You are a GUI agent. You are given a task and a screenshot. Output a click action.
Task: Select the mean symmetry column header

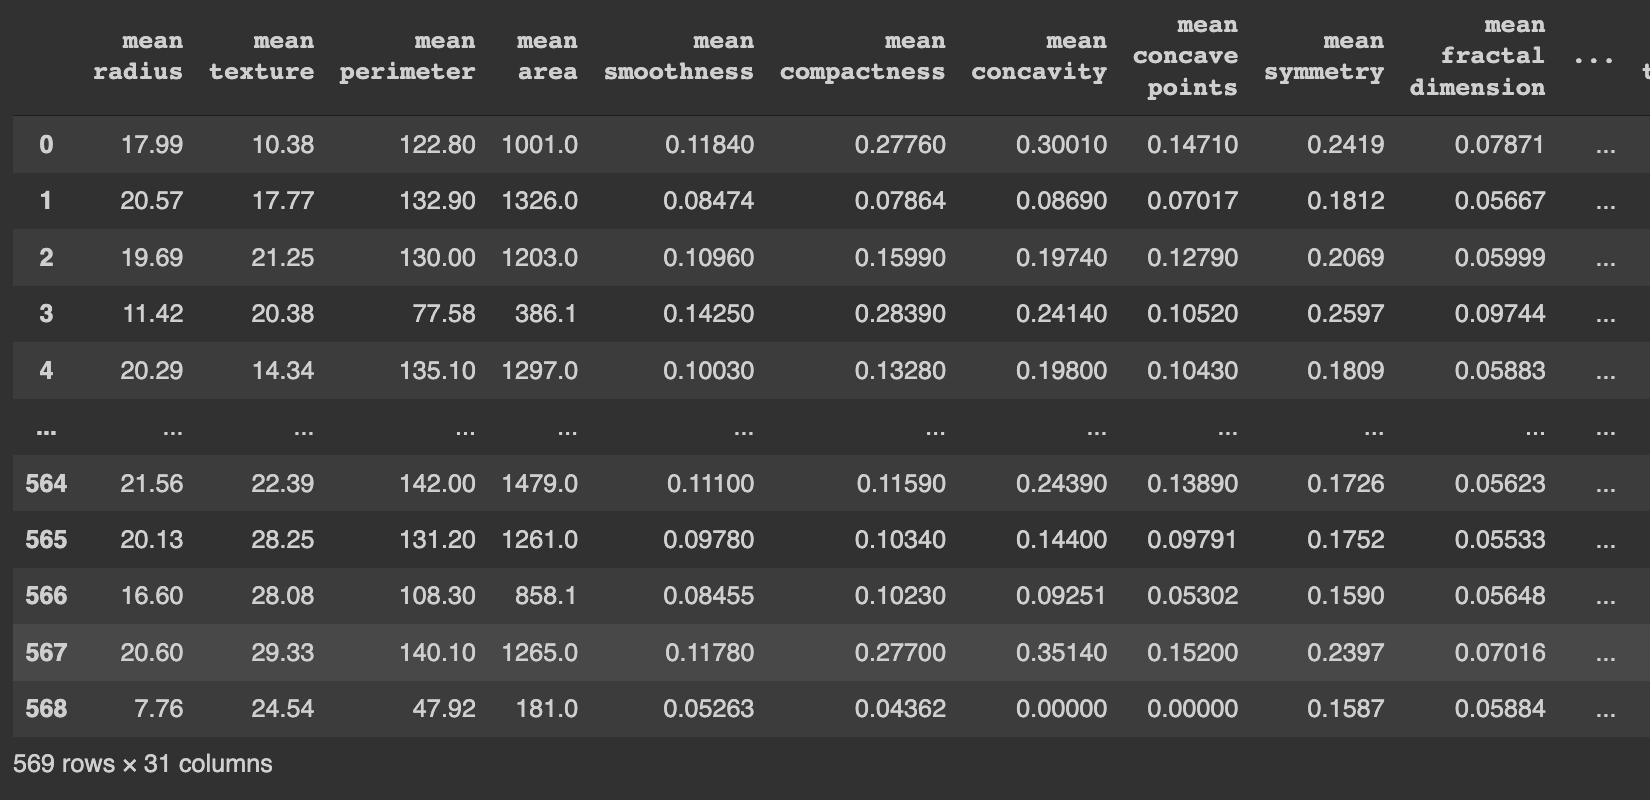(1324, 57)
